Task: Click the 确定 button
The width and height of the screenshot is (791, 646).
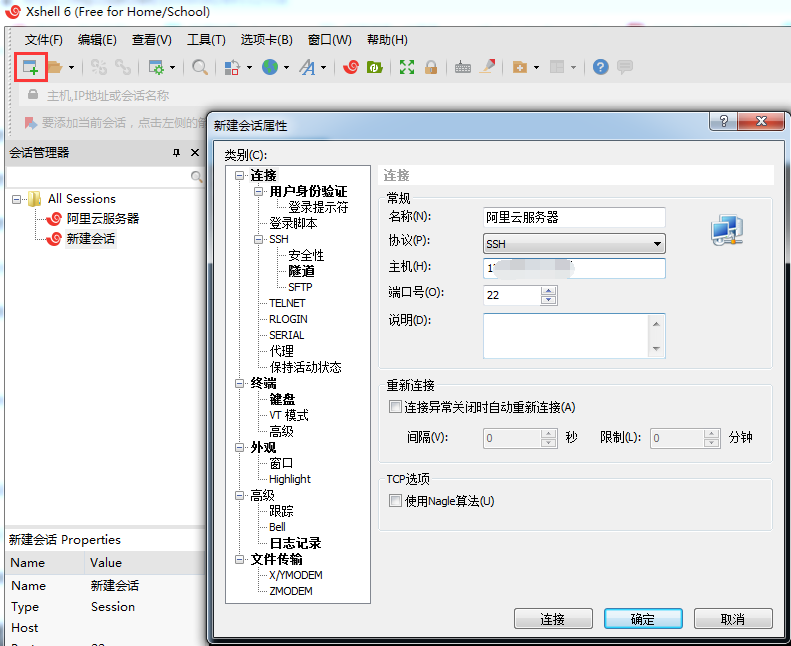Action: (643, 619)
